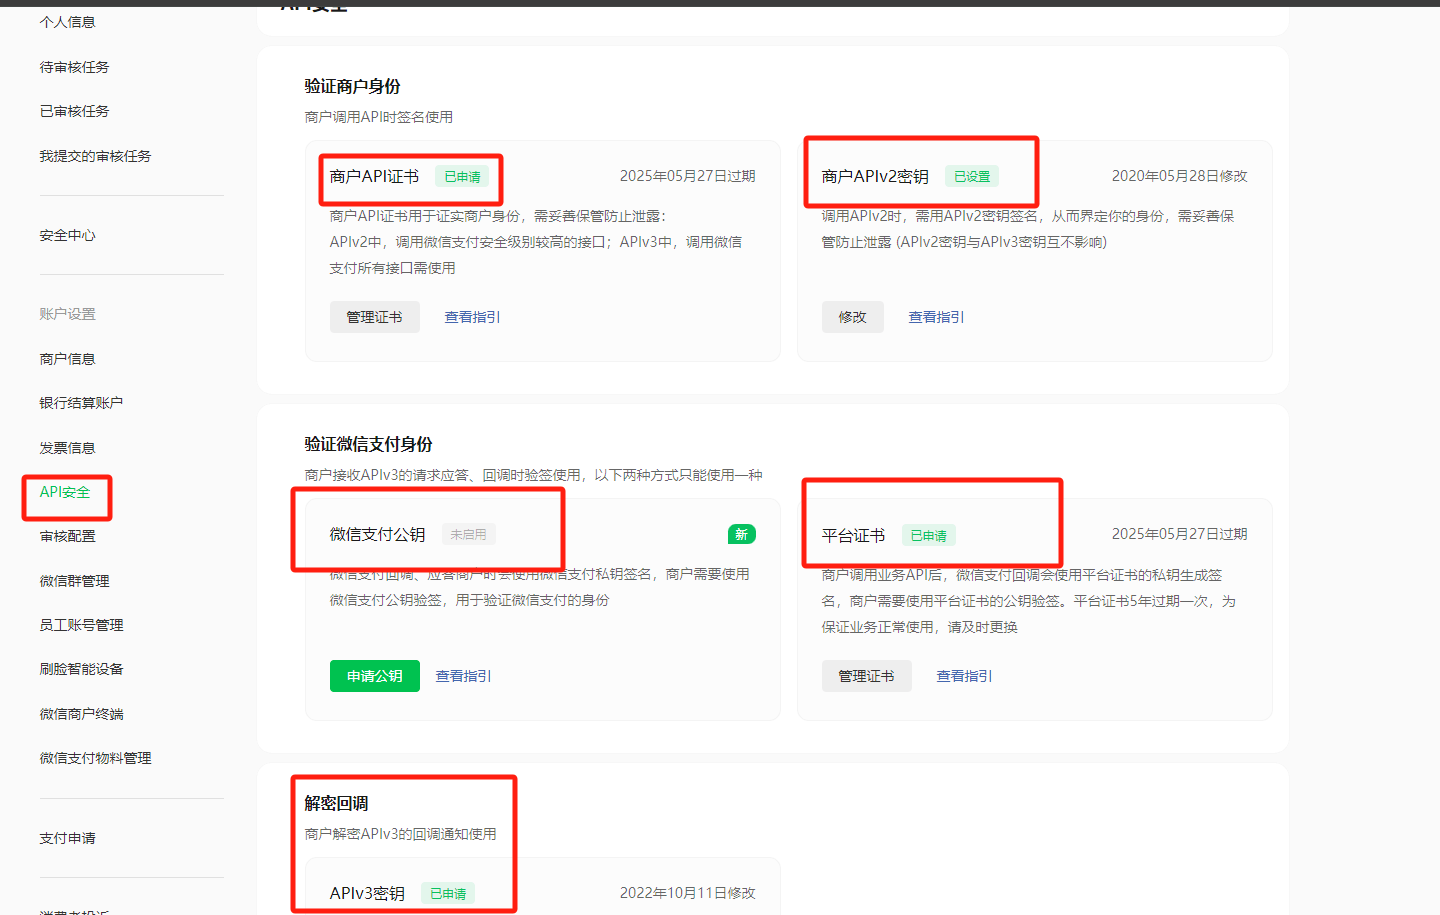Open 员工账号管理 in the sidebar
The height and width of the screenshot is (915, 1440).
81,625
